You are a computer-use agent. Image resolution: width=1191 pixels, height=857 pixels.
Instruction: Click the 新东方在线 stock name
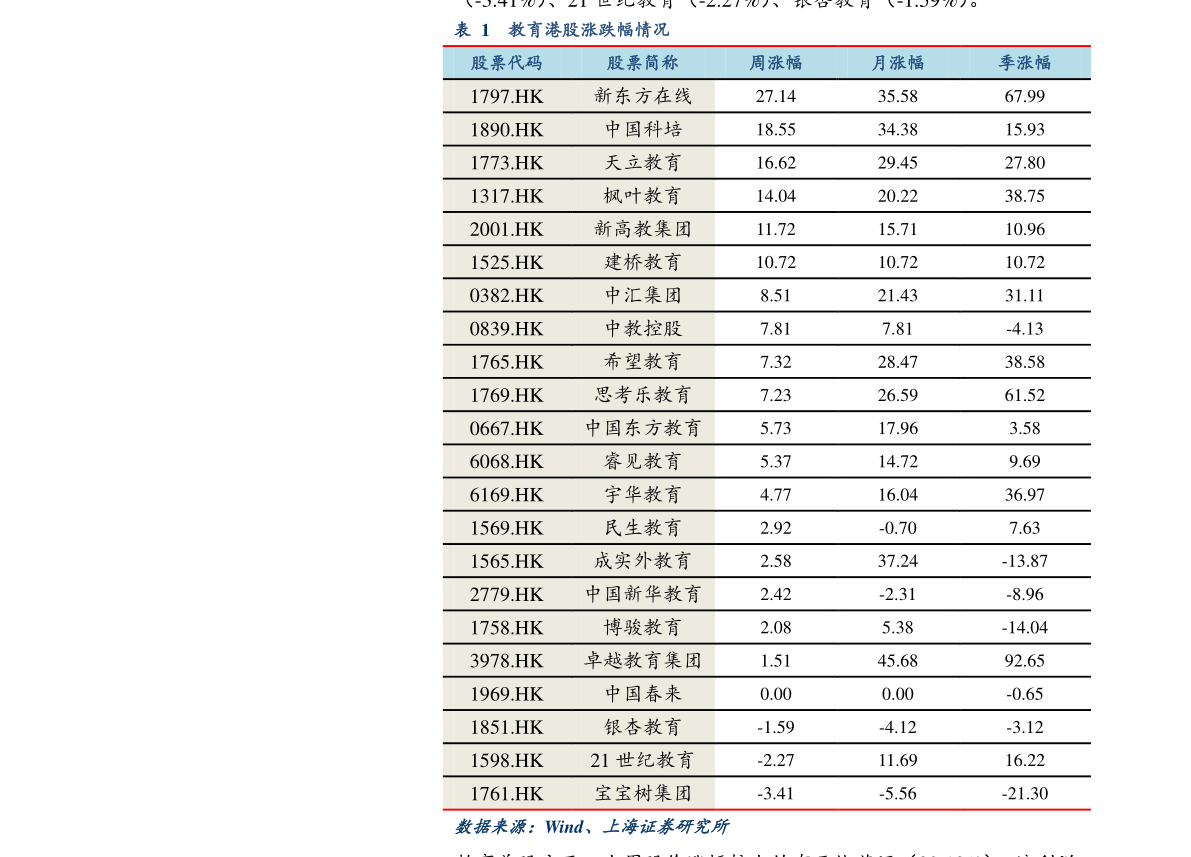(642, 96)
